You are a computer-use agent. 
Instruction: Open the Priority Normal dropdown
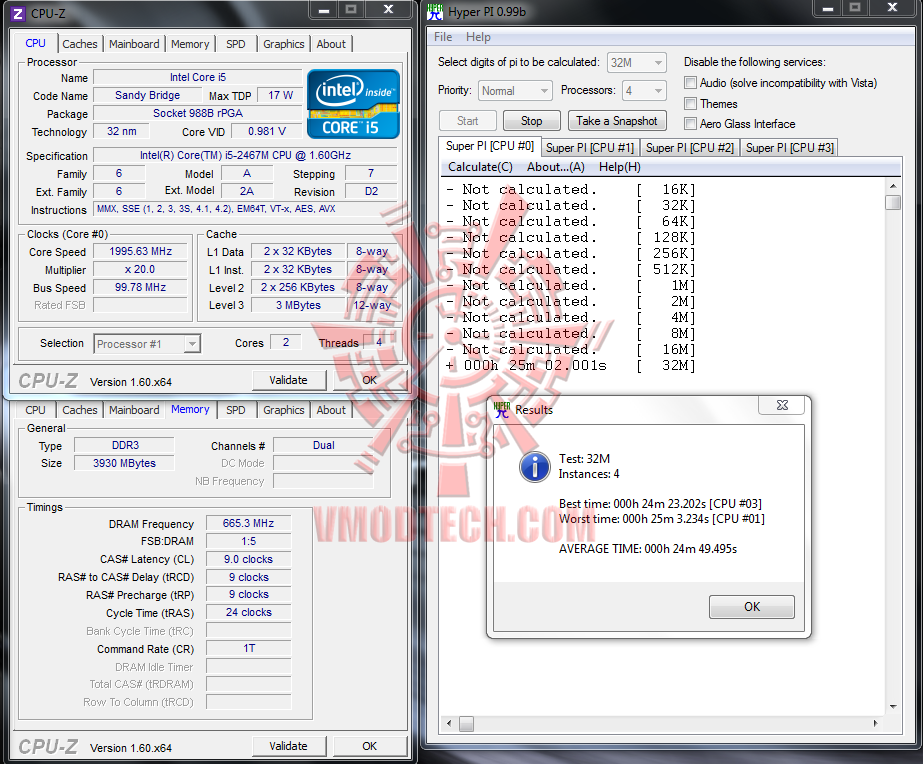[515, 91]
